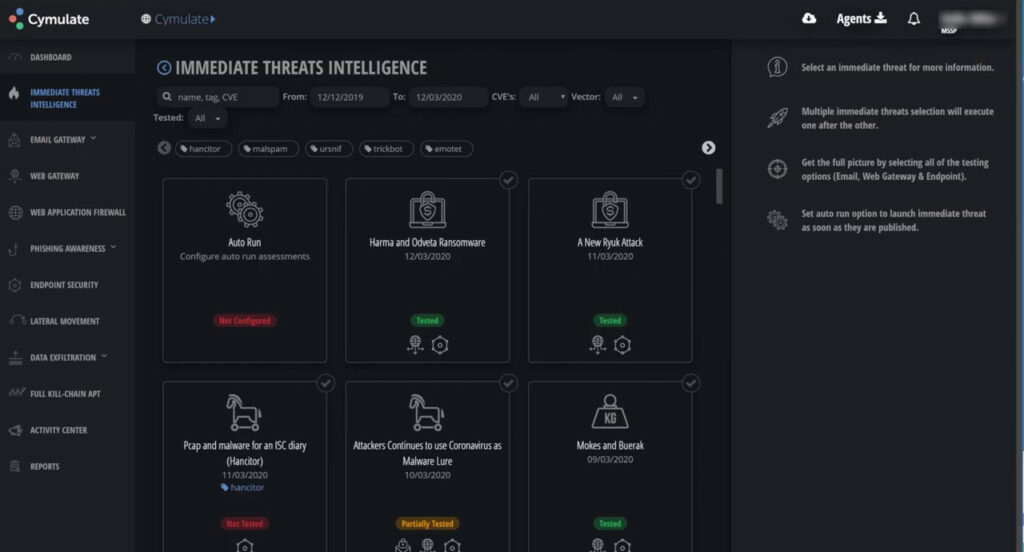Viewport: 1024px width, 552px height.
Task: Expand the Phishing Awareness menu
Action: [72, 248]
